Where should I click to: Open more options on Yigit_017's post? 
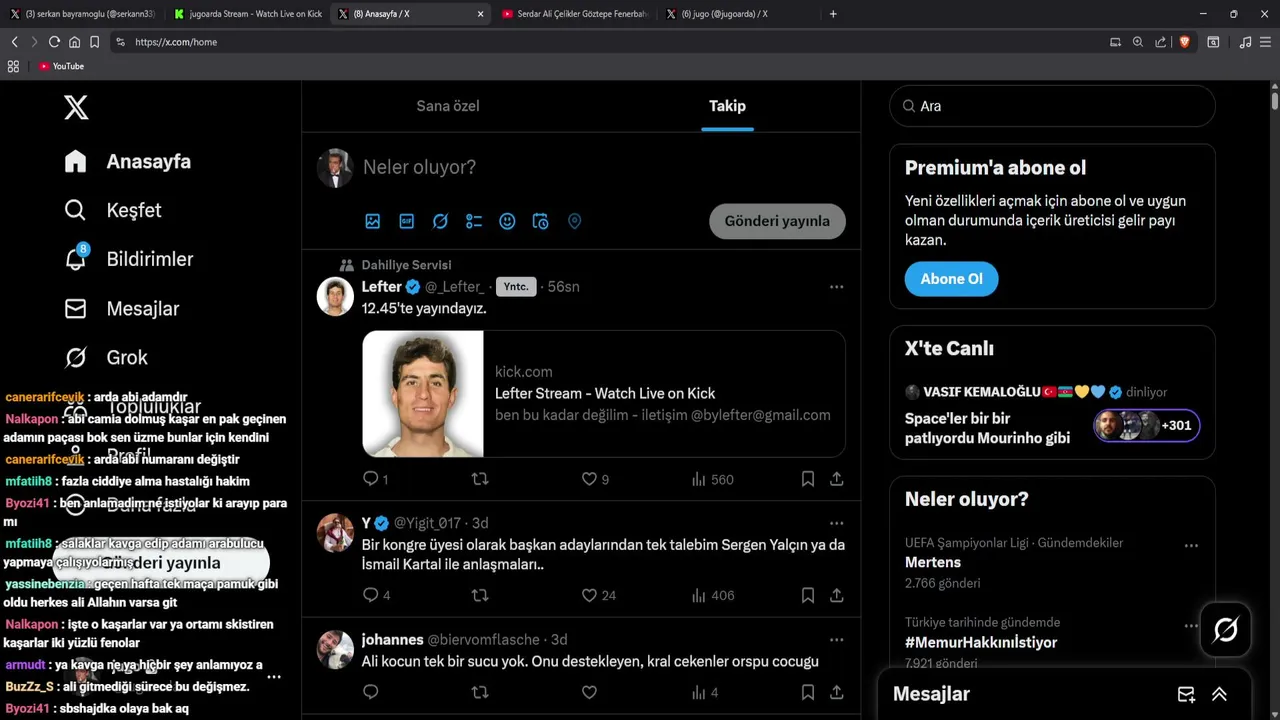(836, 523)
